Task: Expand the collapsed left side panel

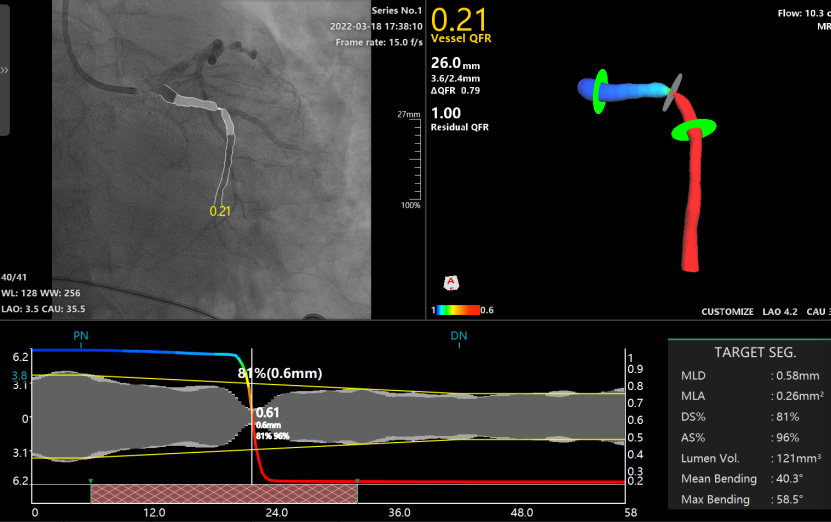Action: pyautogui.click(x=5, y=70)
